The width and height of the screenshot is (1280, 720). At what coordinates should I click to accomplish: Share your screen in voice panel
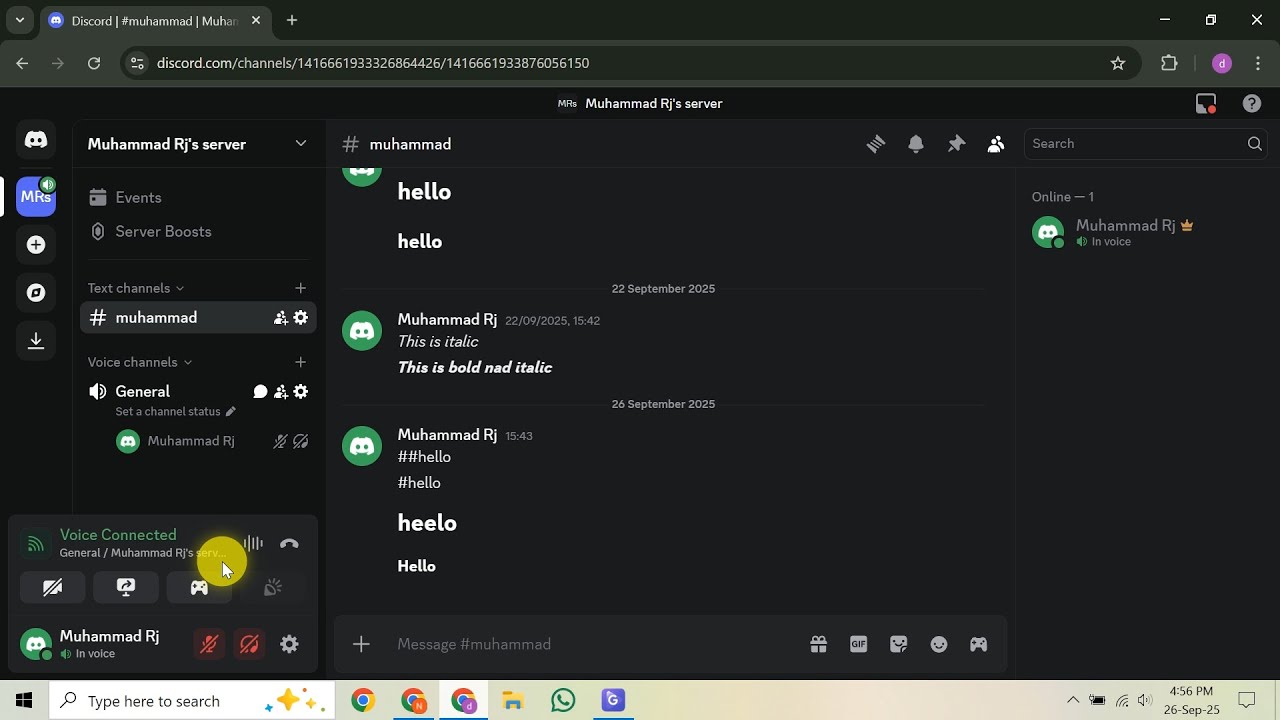click(126, 588)
